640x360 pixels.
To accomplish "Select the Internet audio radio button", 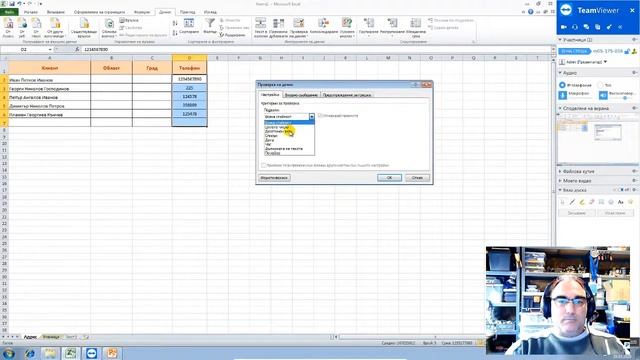I will click(x=562, y=85).
